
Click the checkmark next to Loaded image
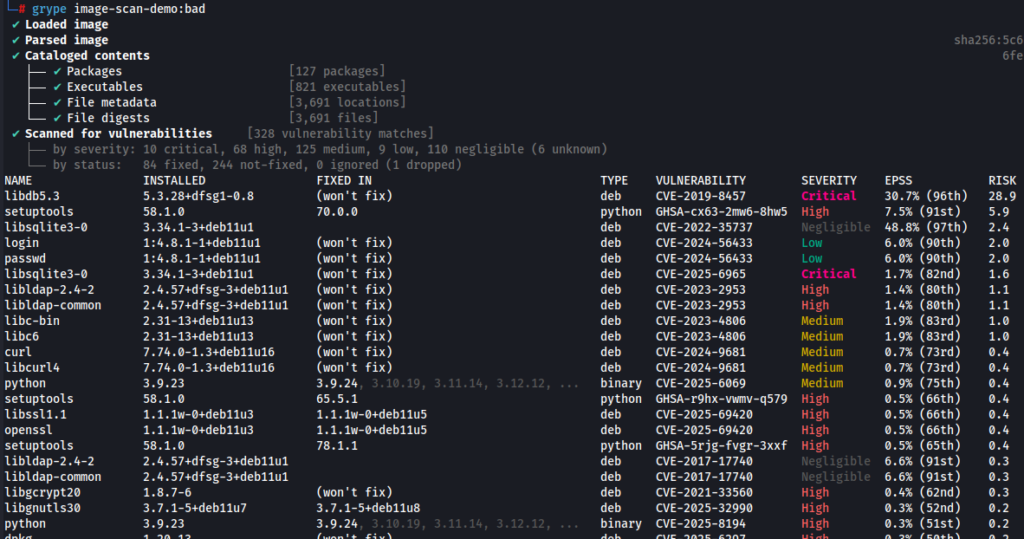pyautogui.click(x=16, y=25)
